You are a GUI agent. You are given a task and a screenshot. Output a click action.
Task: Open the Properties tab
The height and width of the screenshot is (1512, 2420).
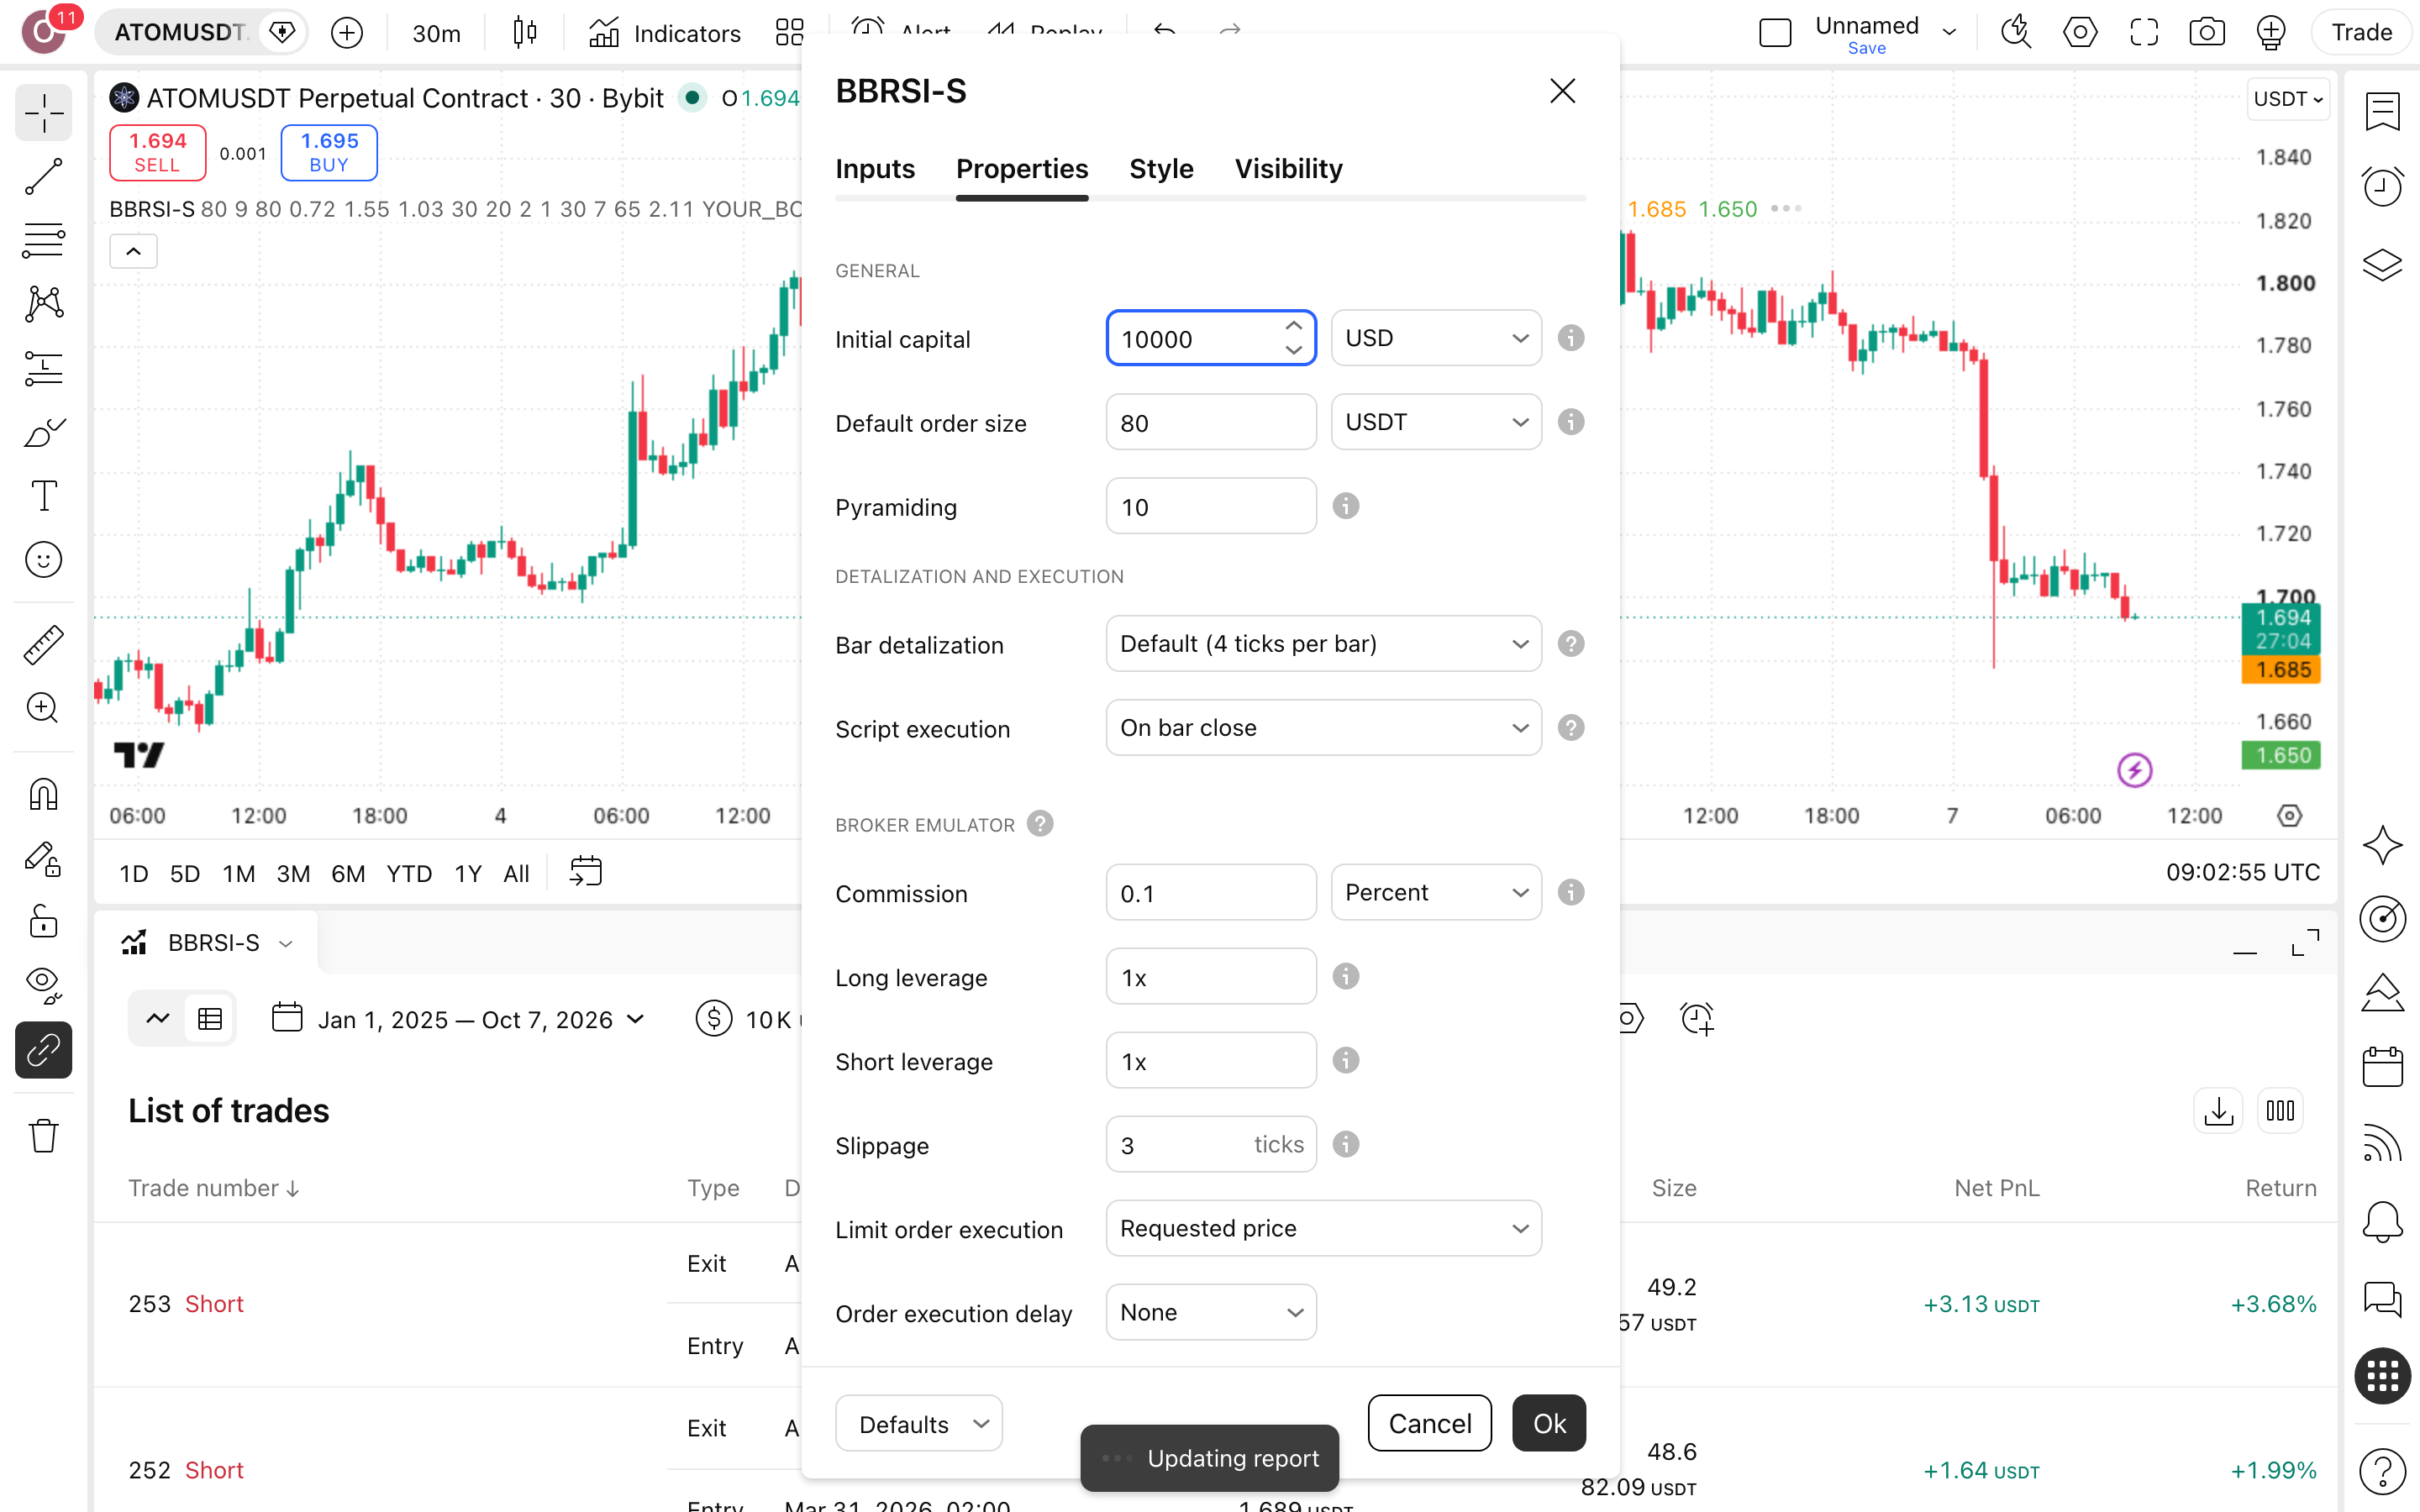coord(1022,169)
